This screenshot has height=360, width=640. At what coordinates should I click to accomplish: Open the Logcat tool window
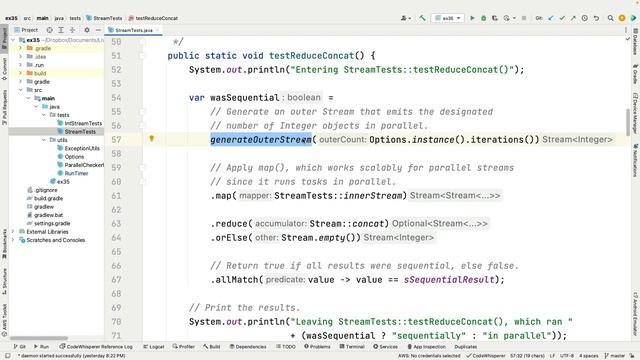point(153,347)
